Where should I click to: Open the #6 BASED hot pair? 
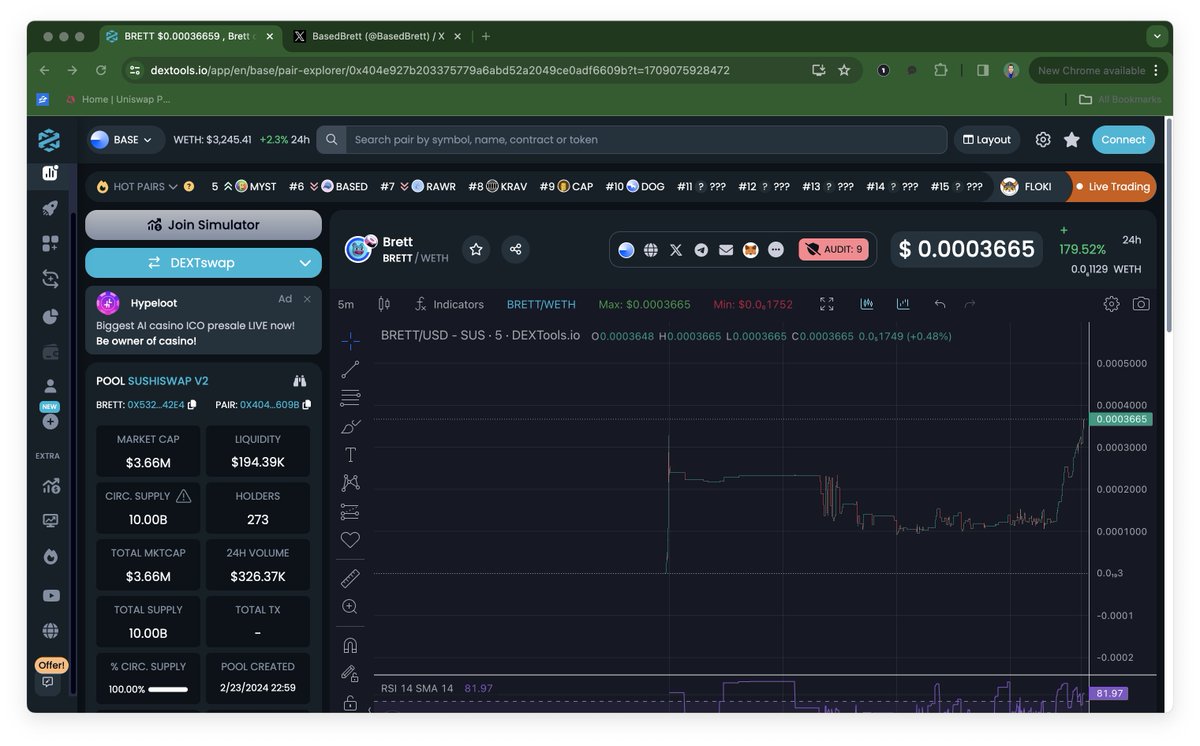[x=328, y=187]
